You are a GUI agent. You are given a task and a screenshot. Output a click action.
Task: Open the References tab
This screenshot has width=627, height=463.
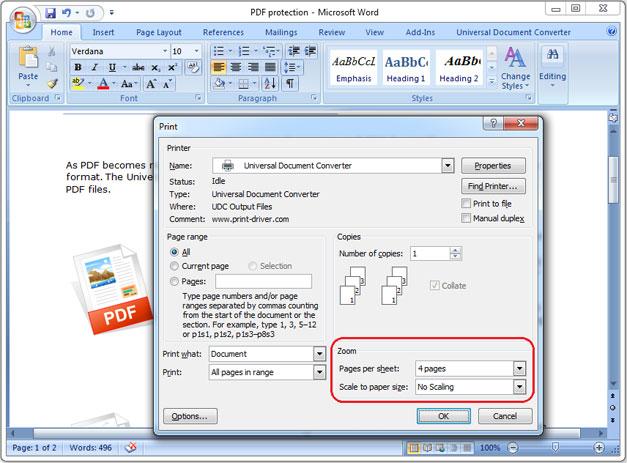coord(223,32)
